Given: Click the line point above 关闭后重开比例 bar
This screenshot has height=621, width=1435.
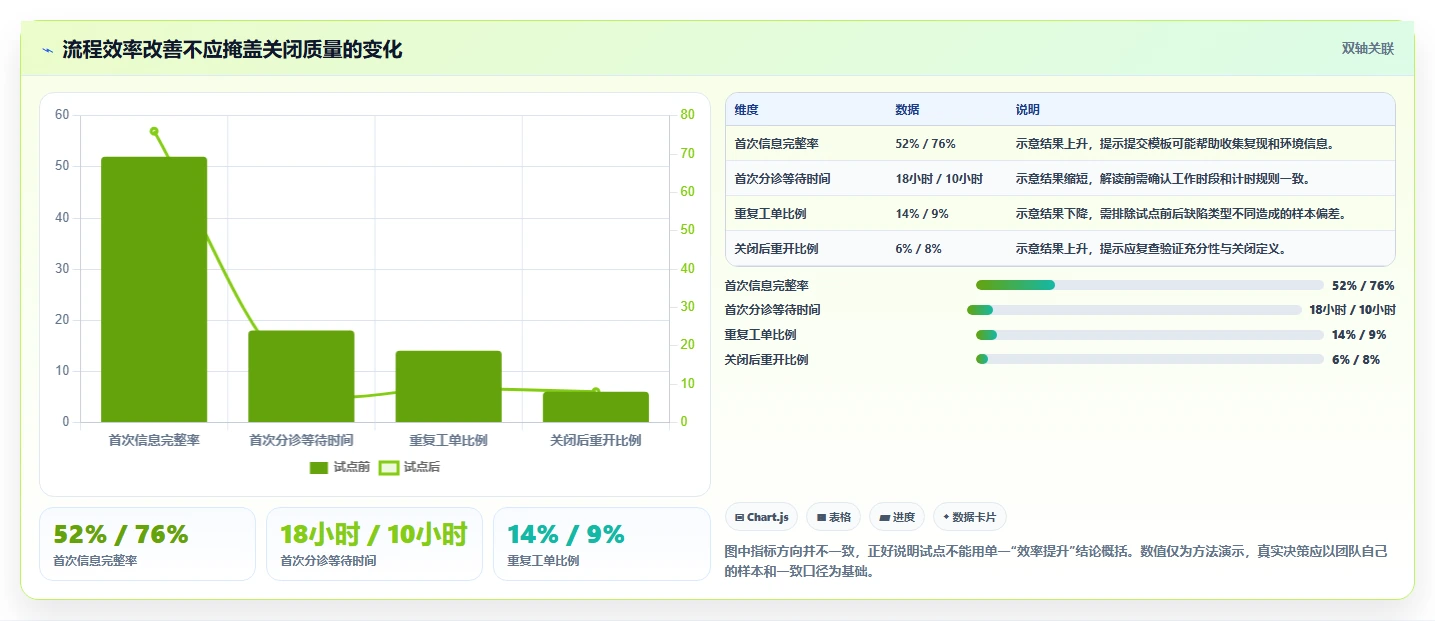Looking at the screenshot, I should [596, 391].
